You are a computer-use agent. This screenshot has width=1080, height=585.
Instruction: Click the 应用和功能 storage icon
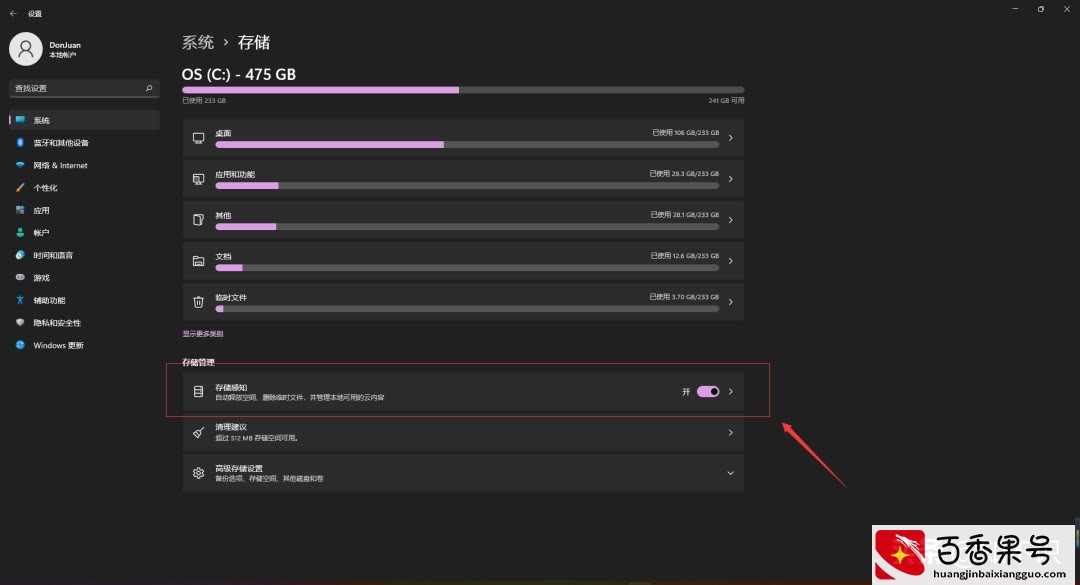[198, 179]
